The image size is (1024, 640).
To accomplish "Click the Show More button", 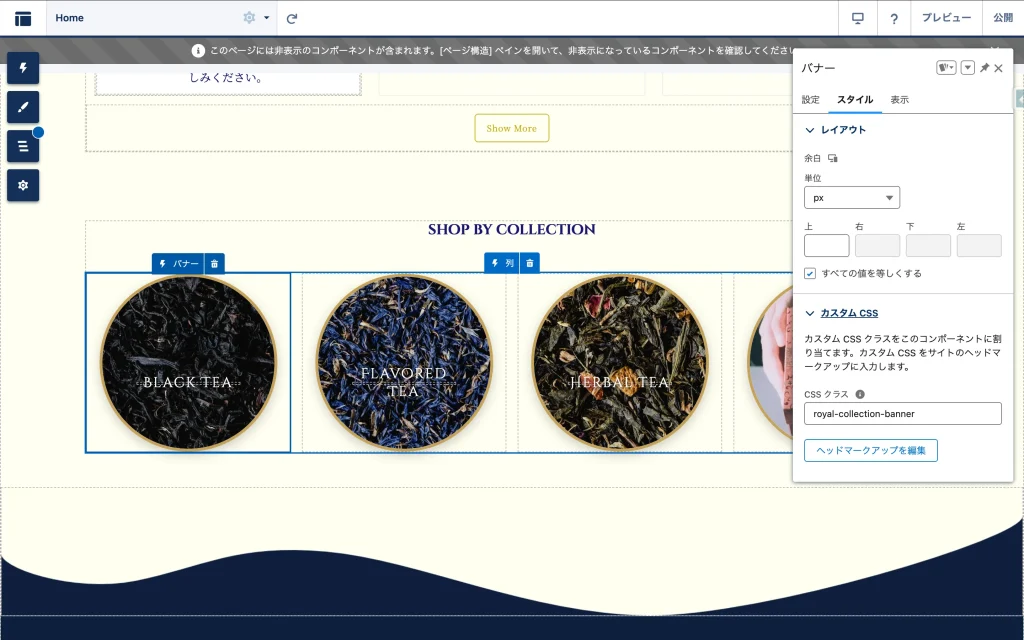I will (511, 128).
